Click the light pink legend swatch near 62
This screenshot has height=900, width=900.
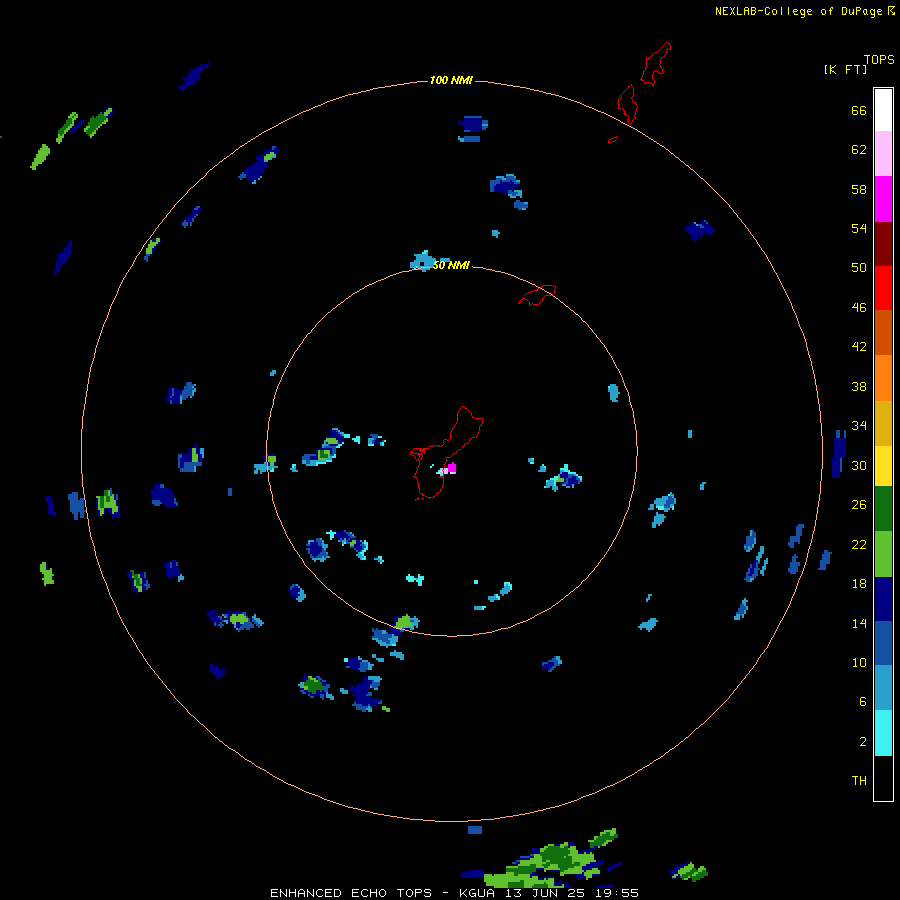point(883,153)
